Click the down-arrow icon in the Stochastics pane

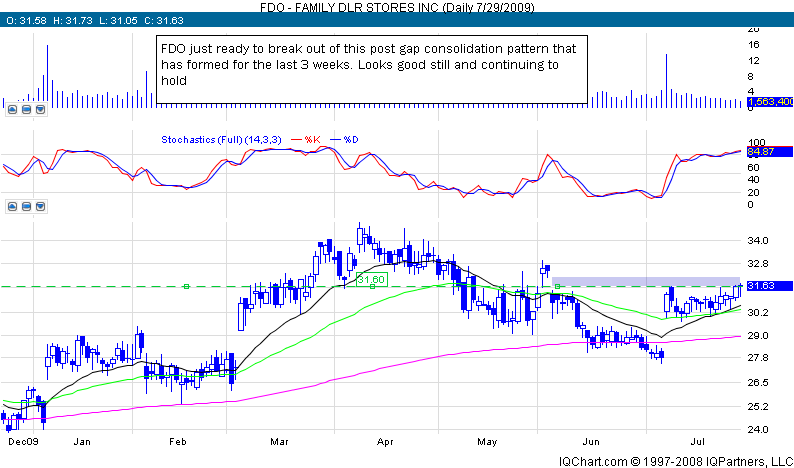(38, 207)
